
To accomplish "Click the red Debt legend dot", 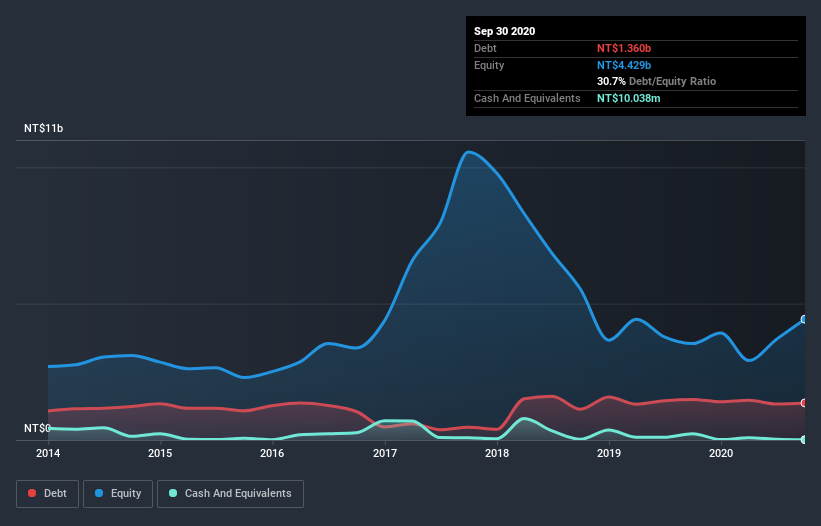I will pos(32,493).
